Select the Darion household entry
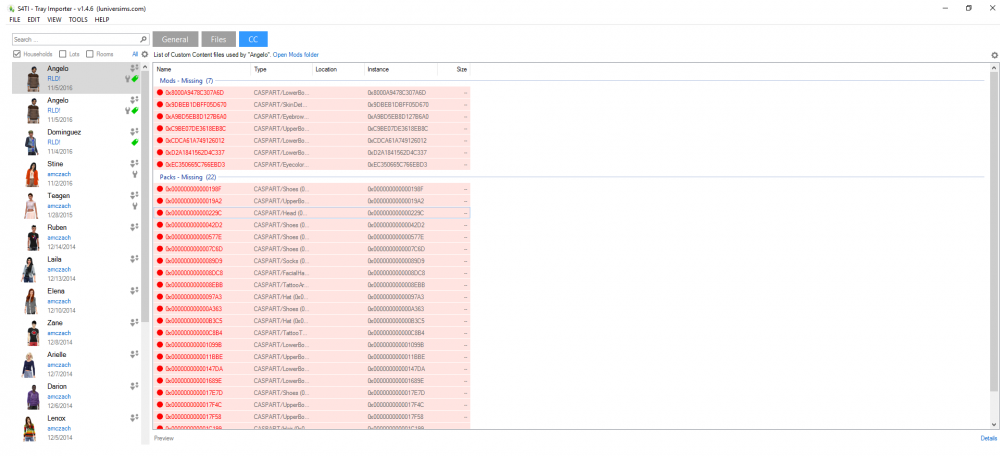Viewport: 1000px width, 456px height. click(x=77, y=396)
